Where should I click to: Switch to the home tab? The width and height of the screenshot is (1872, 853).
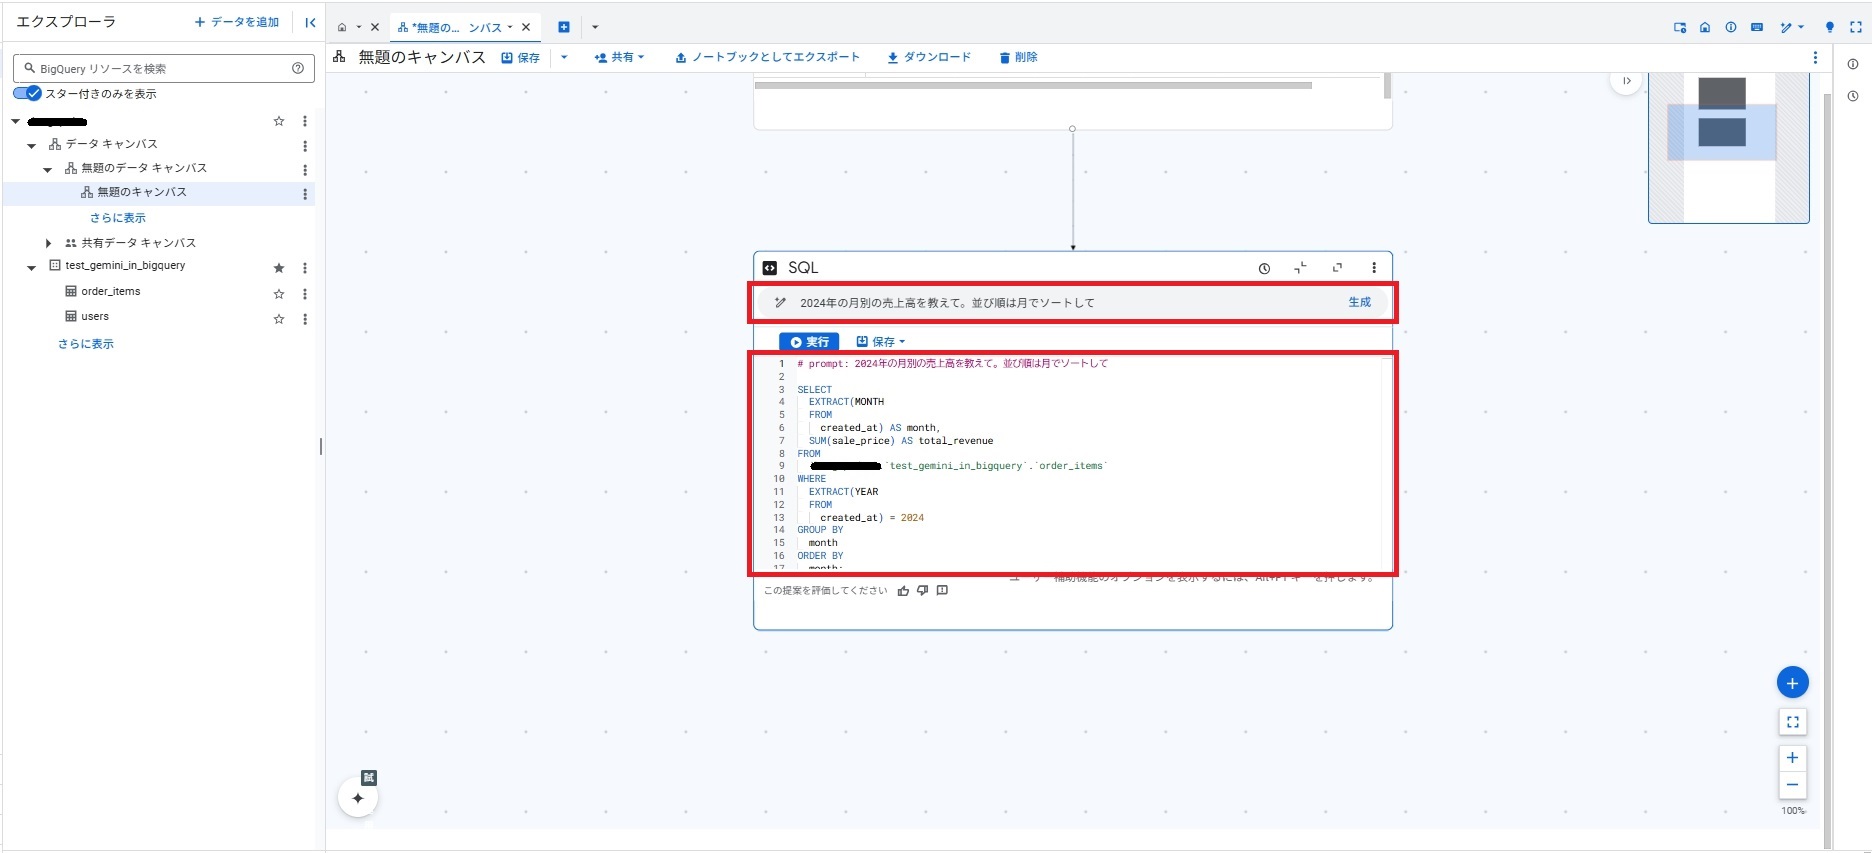pos(342,27)
